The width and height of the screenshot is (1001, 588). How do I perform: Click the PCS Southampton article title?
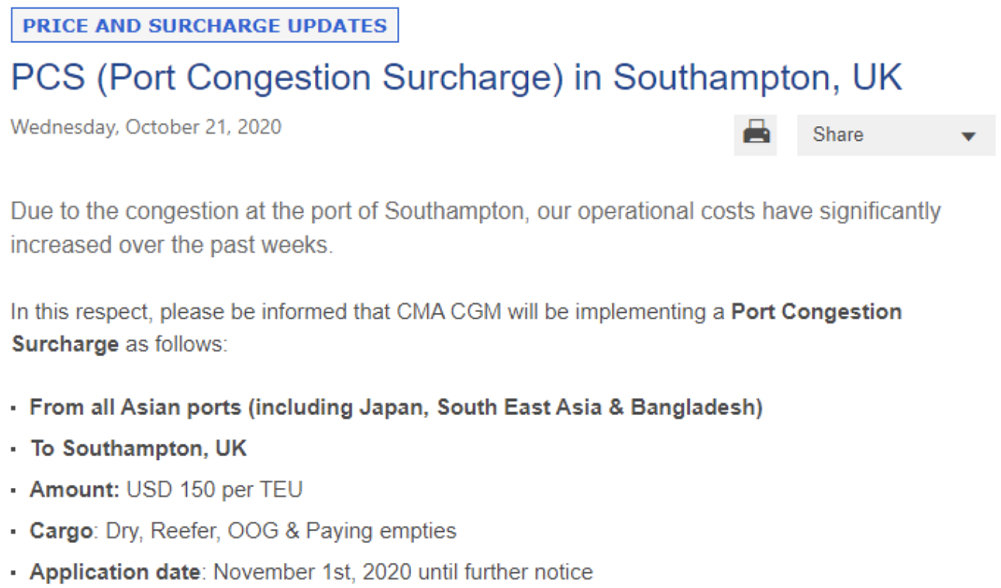[x=456, y=77]
